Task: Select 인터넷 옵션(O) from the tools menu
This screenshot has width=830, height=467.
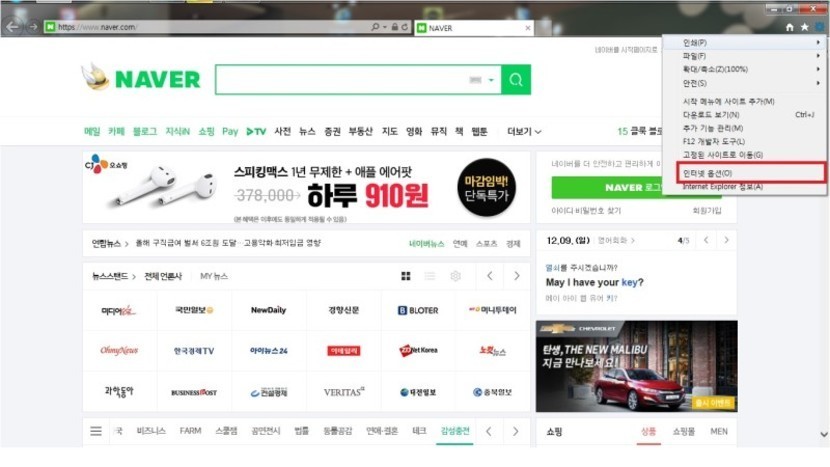Action: tap(707, 173)
